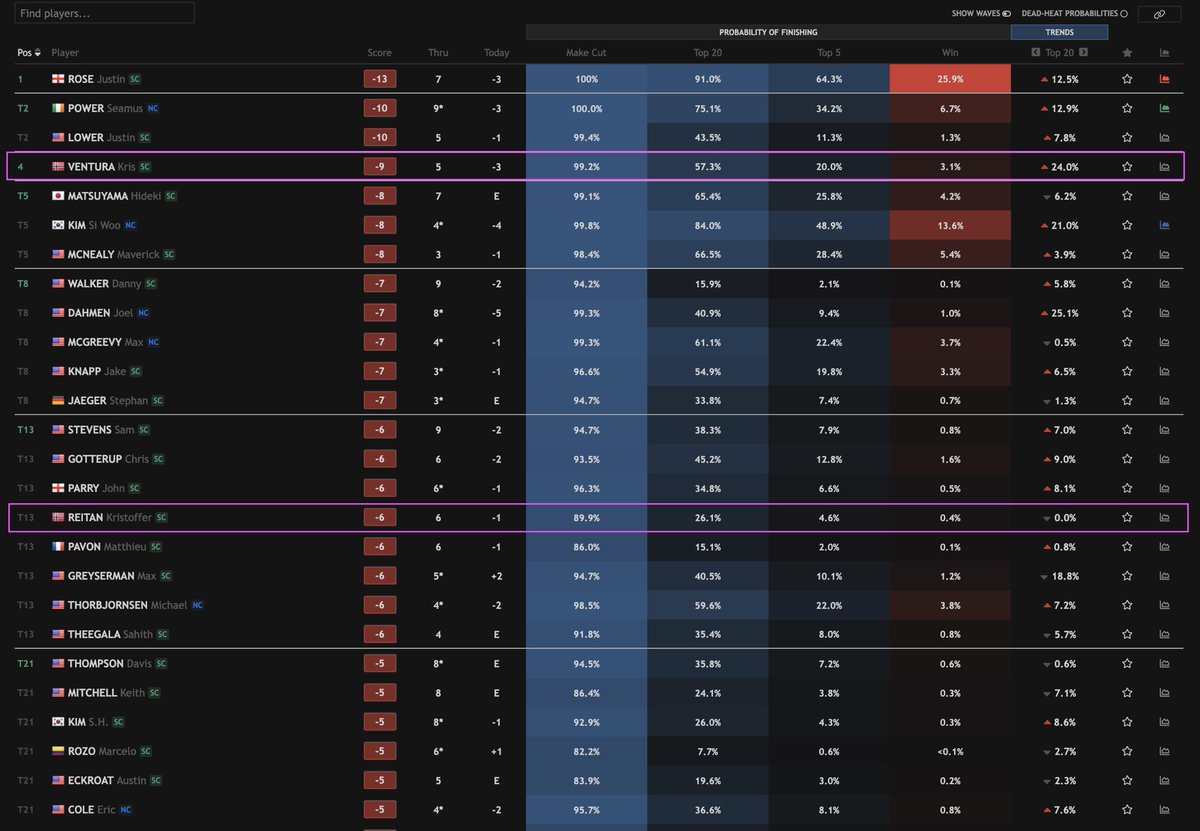The image size is (1200, 831).
Task: Open chart for VENTURA Kris row
Action: (x=1164, y=167)
